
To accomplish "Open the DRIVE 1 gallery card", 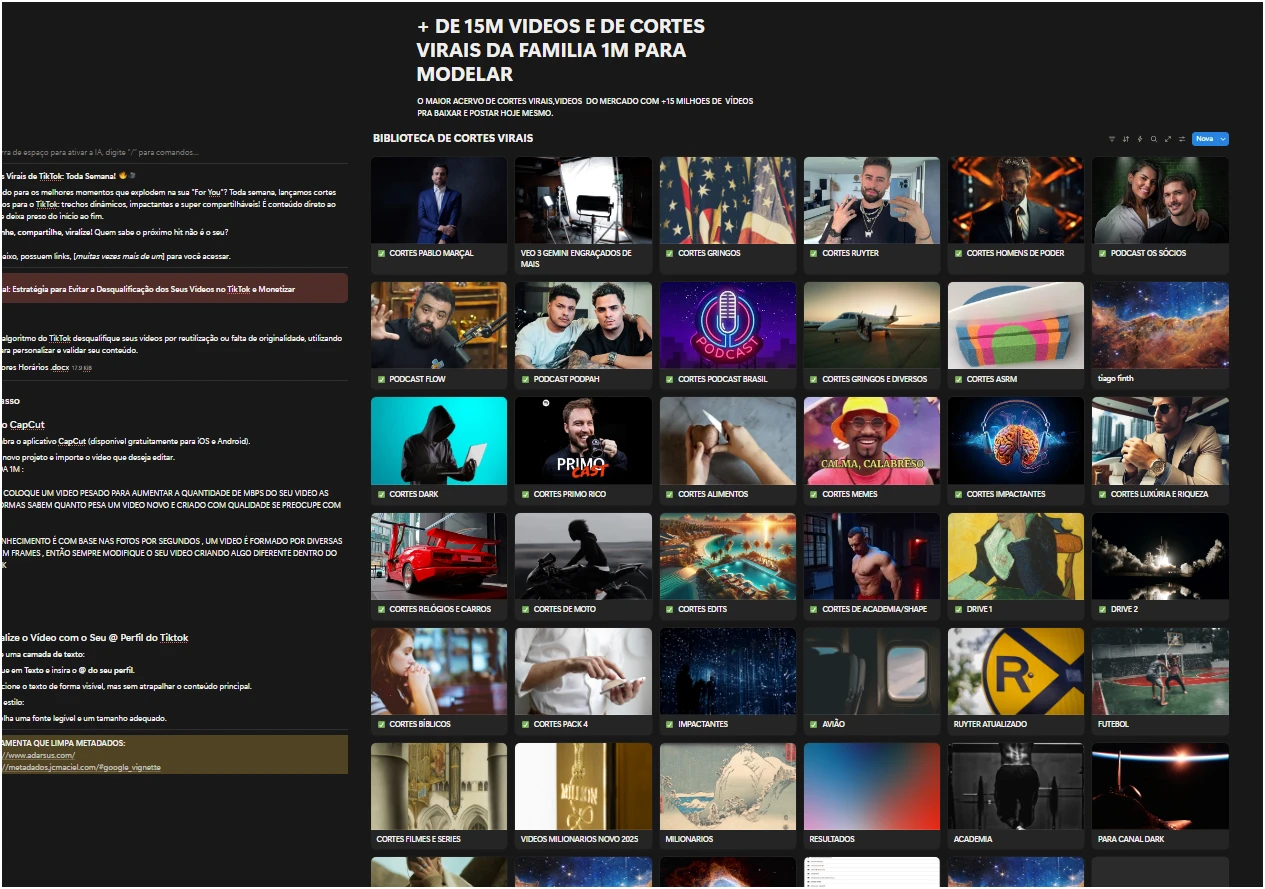I will [x=1016, y=555].
